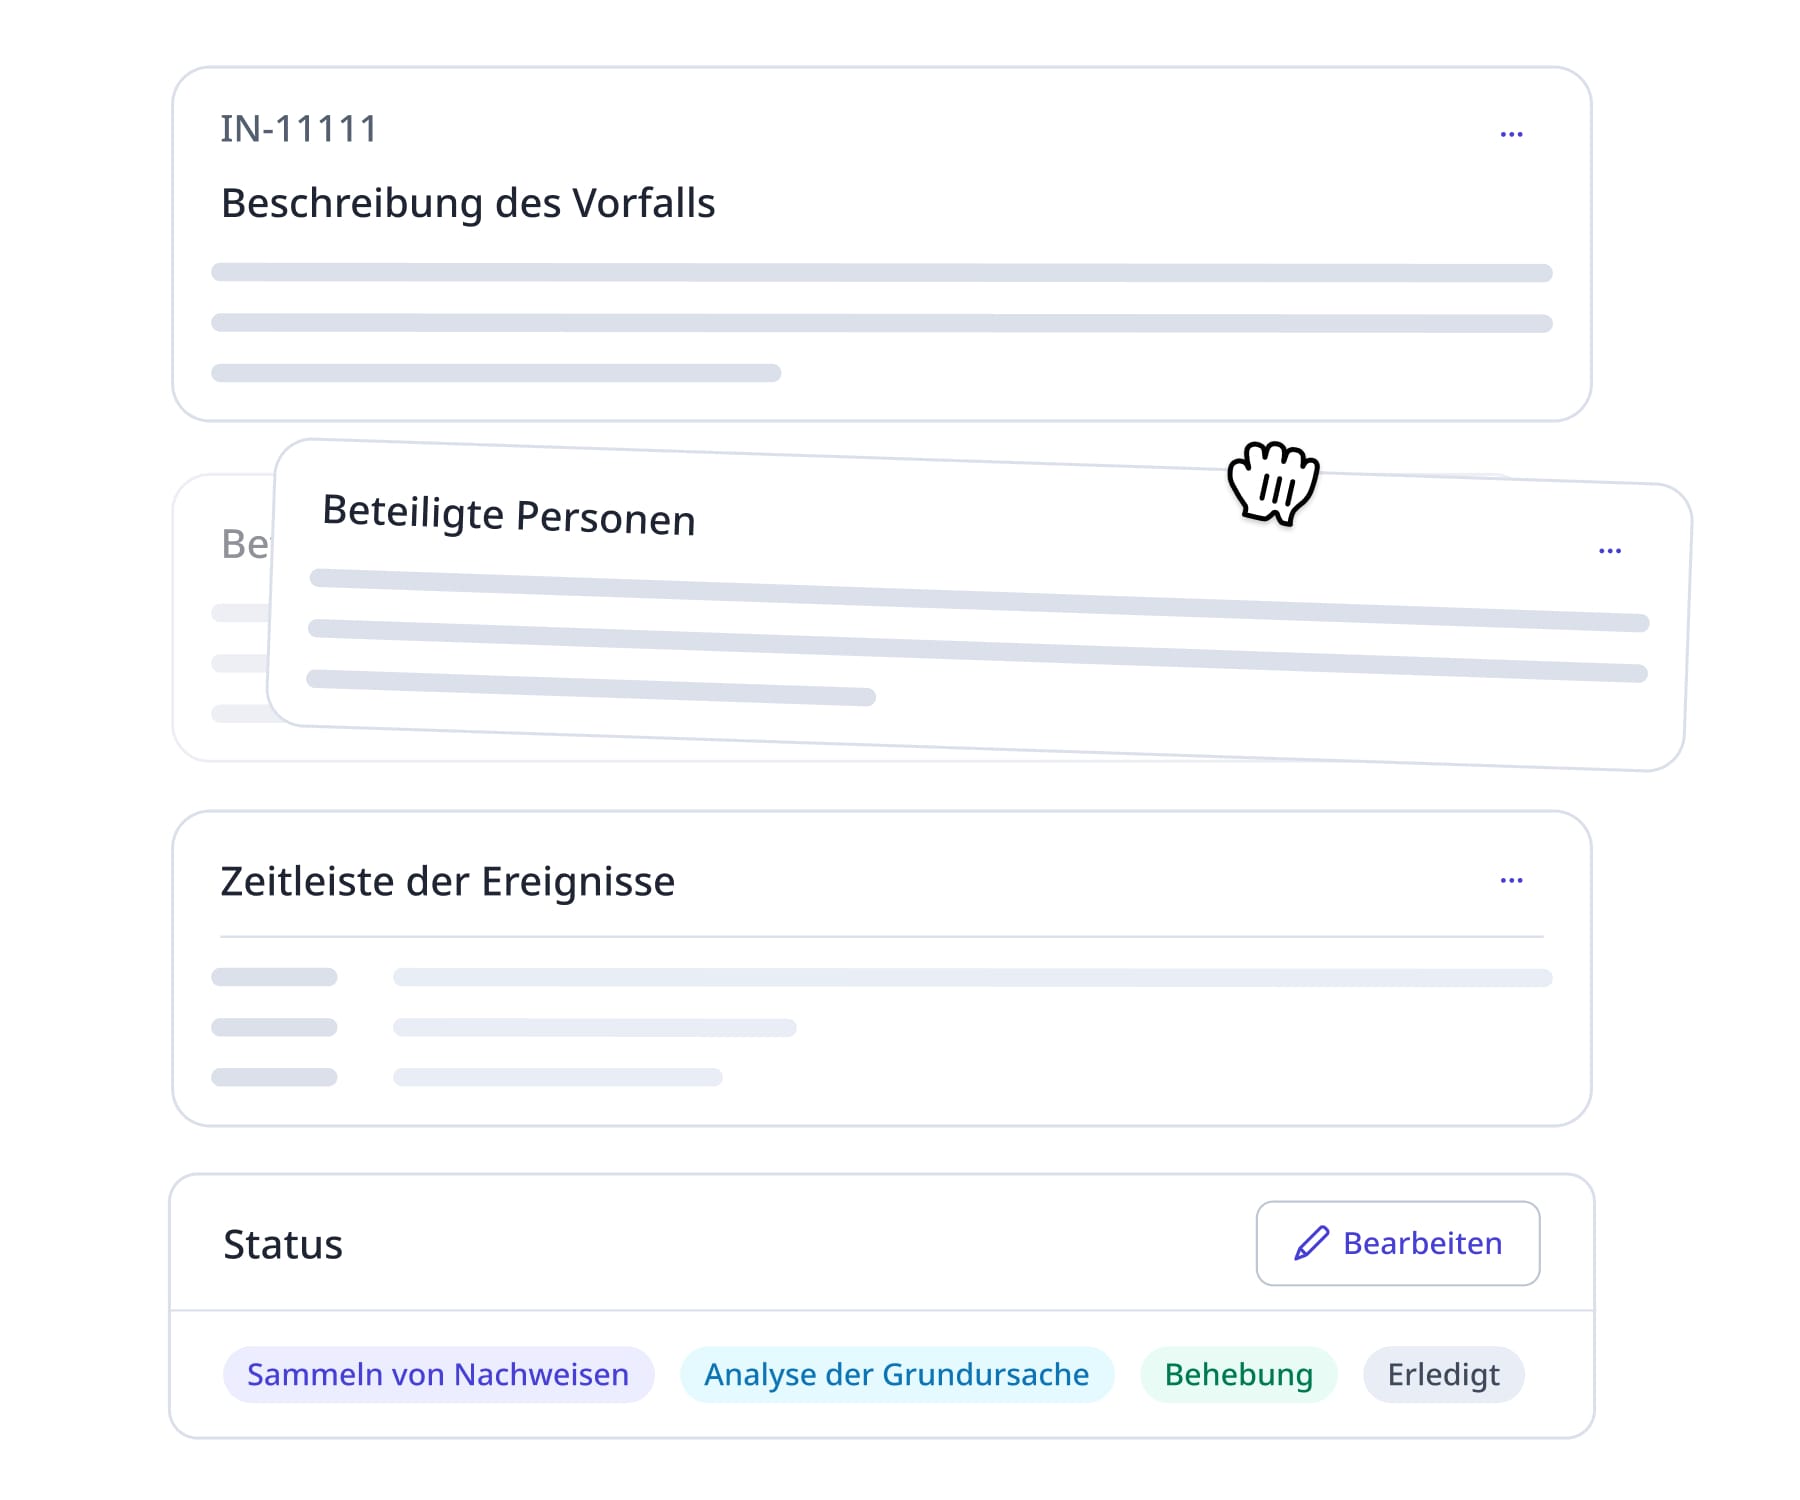Click the Beteiligte Personen title on dragged card
The height and width of the screenshot is (1500, 1800).
tap(508, 516)
